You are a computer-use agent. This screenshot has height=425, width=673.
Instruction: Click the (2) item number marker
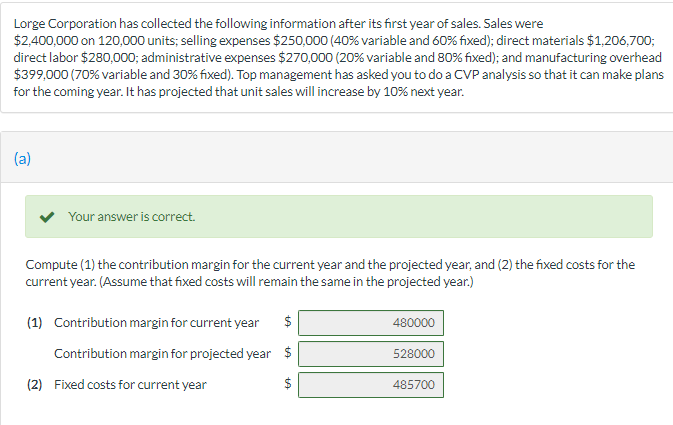coord(34,384)
